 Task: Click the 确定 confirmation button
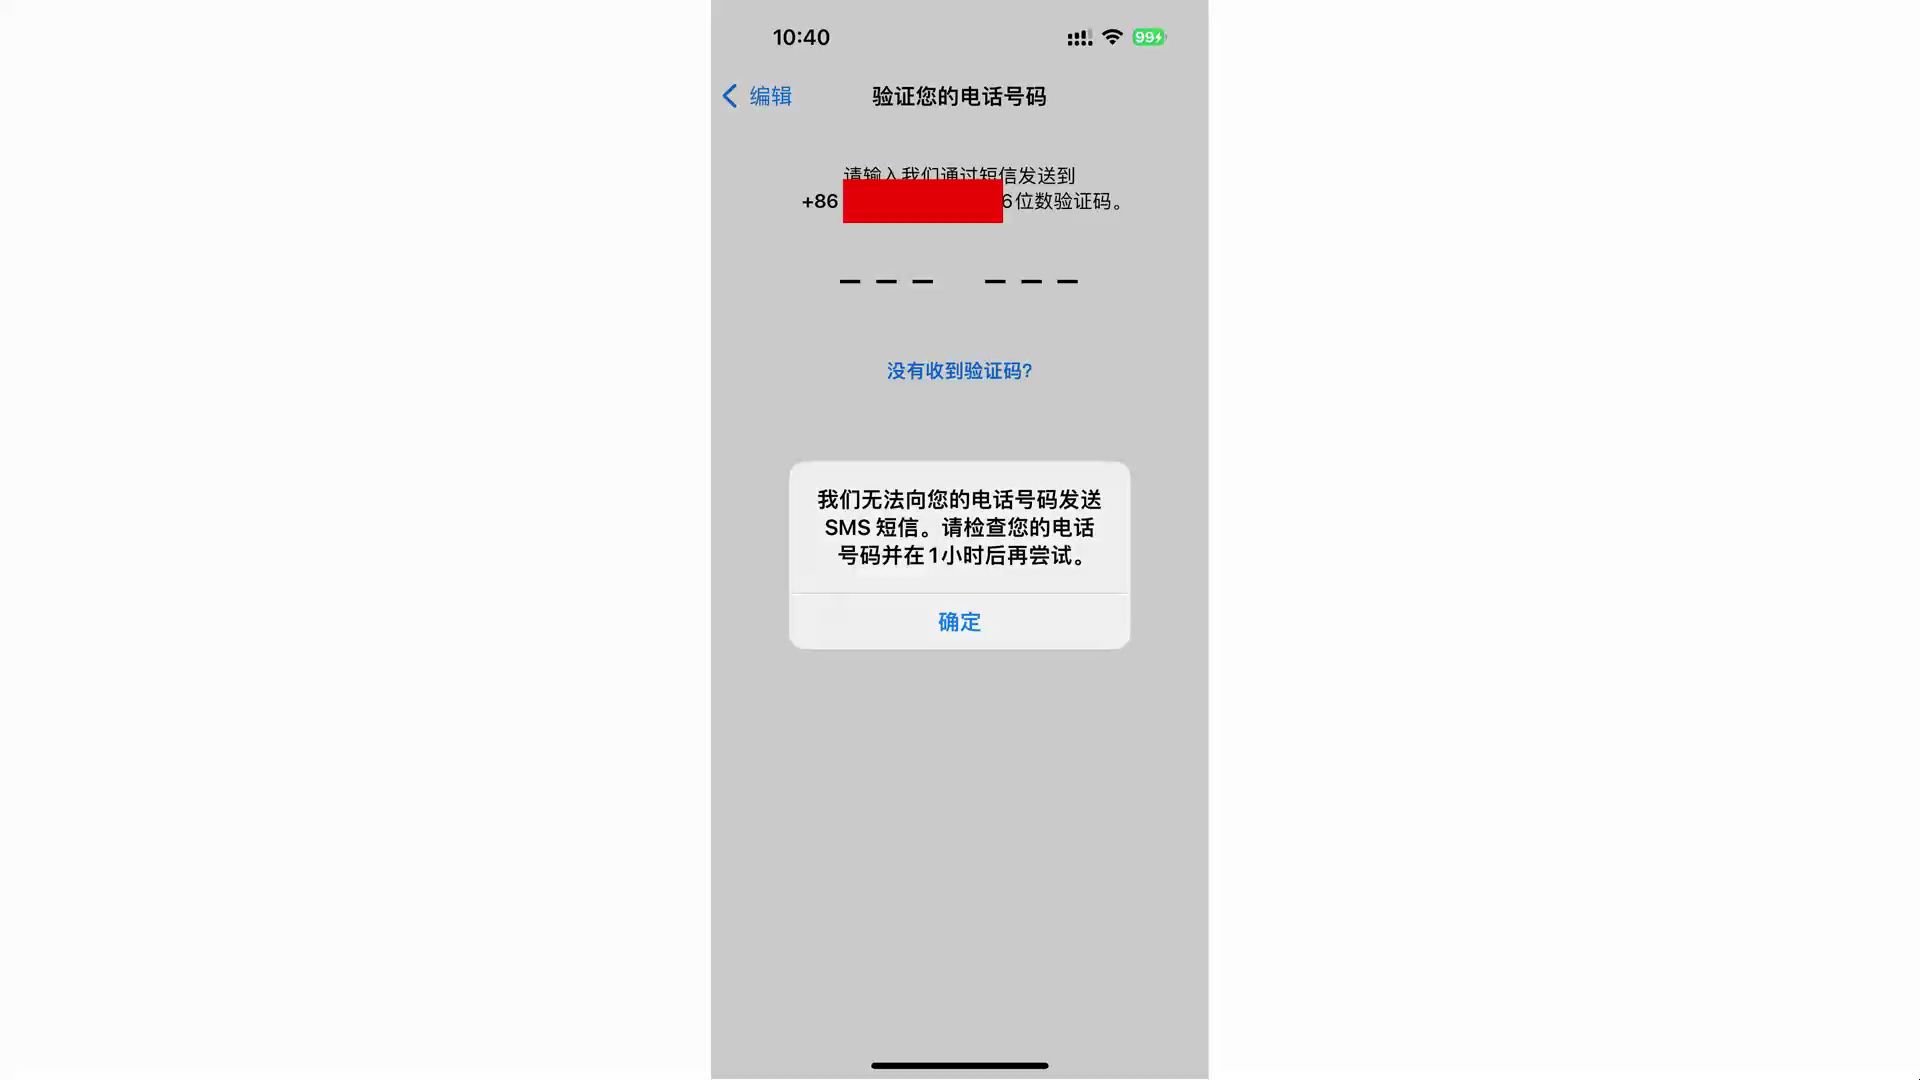pos(960,621)
